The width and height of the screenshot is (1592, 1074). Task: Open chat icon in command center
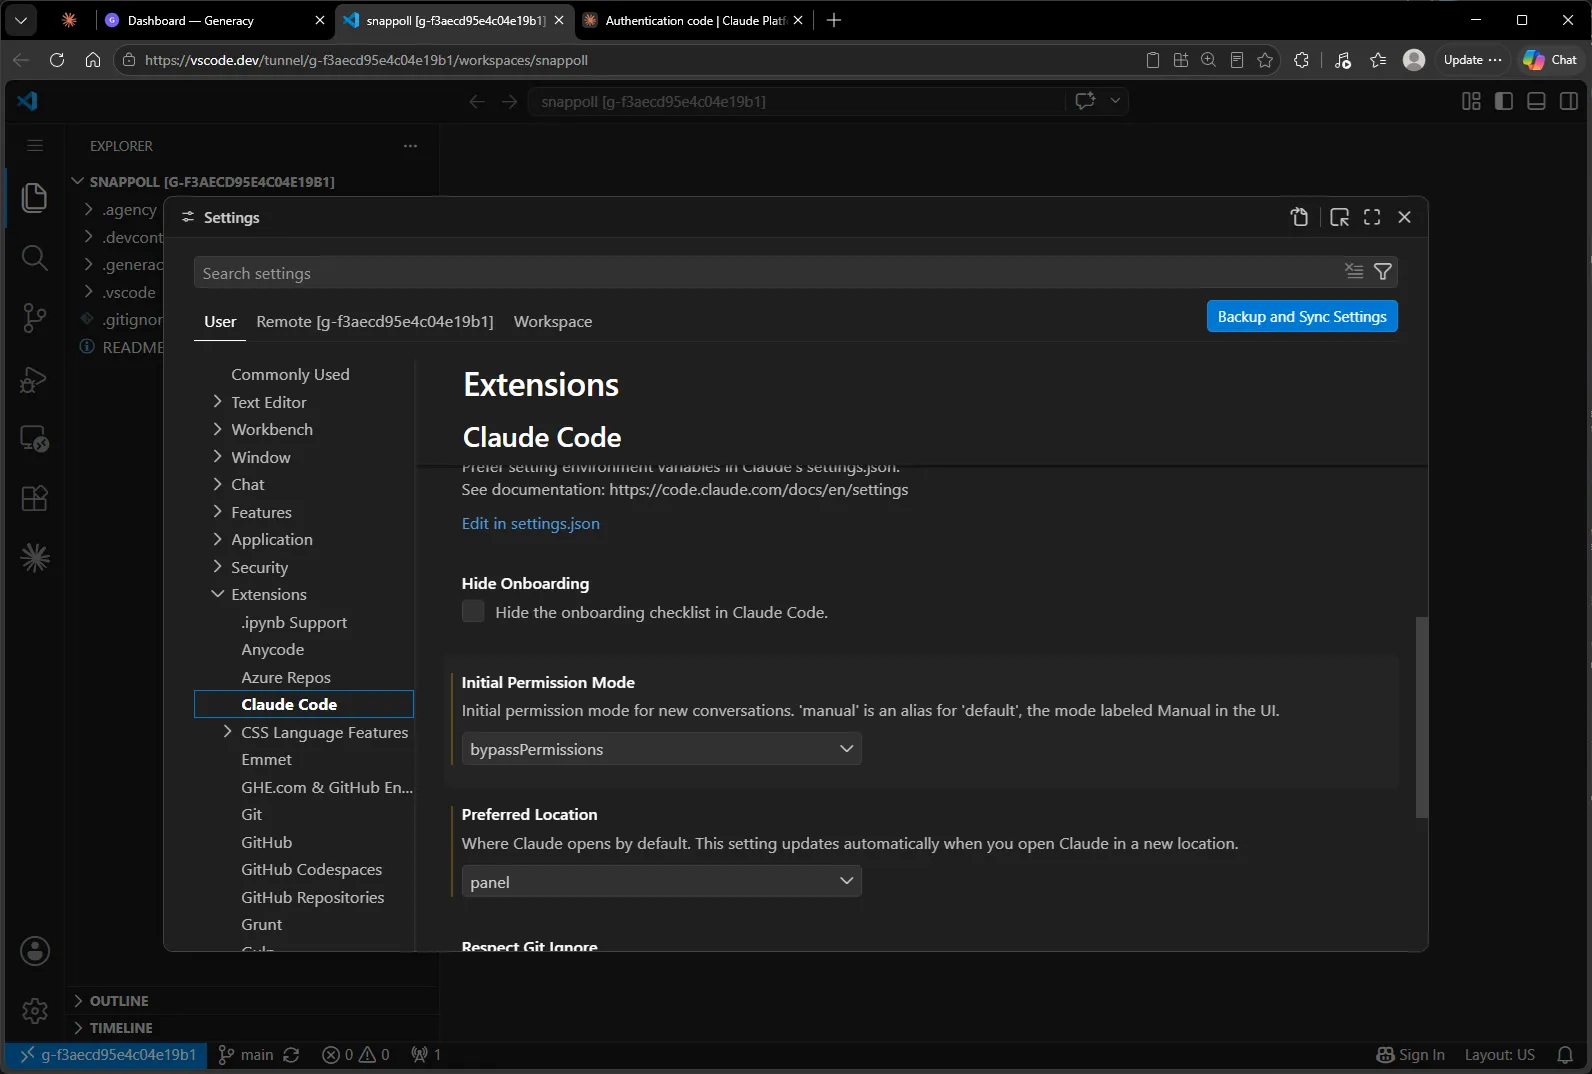coord(1085,101)
